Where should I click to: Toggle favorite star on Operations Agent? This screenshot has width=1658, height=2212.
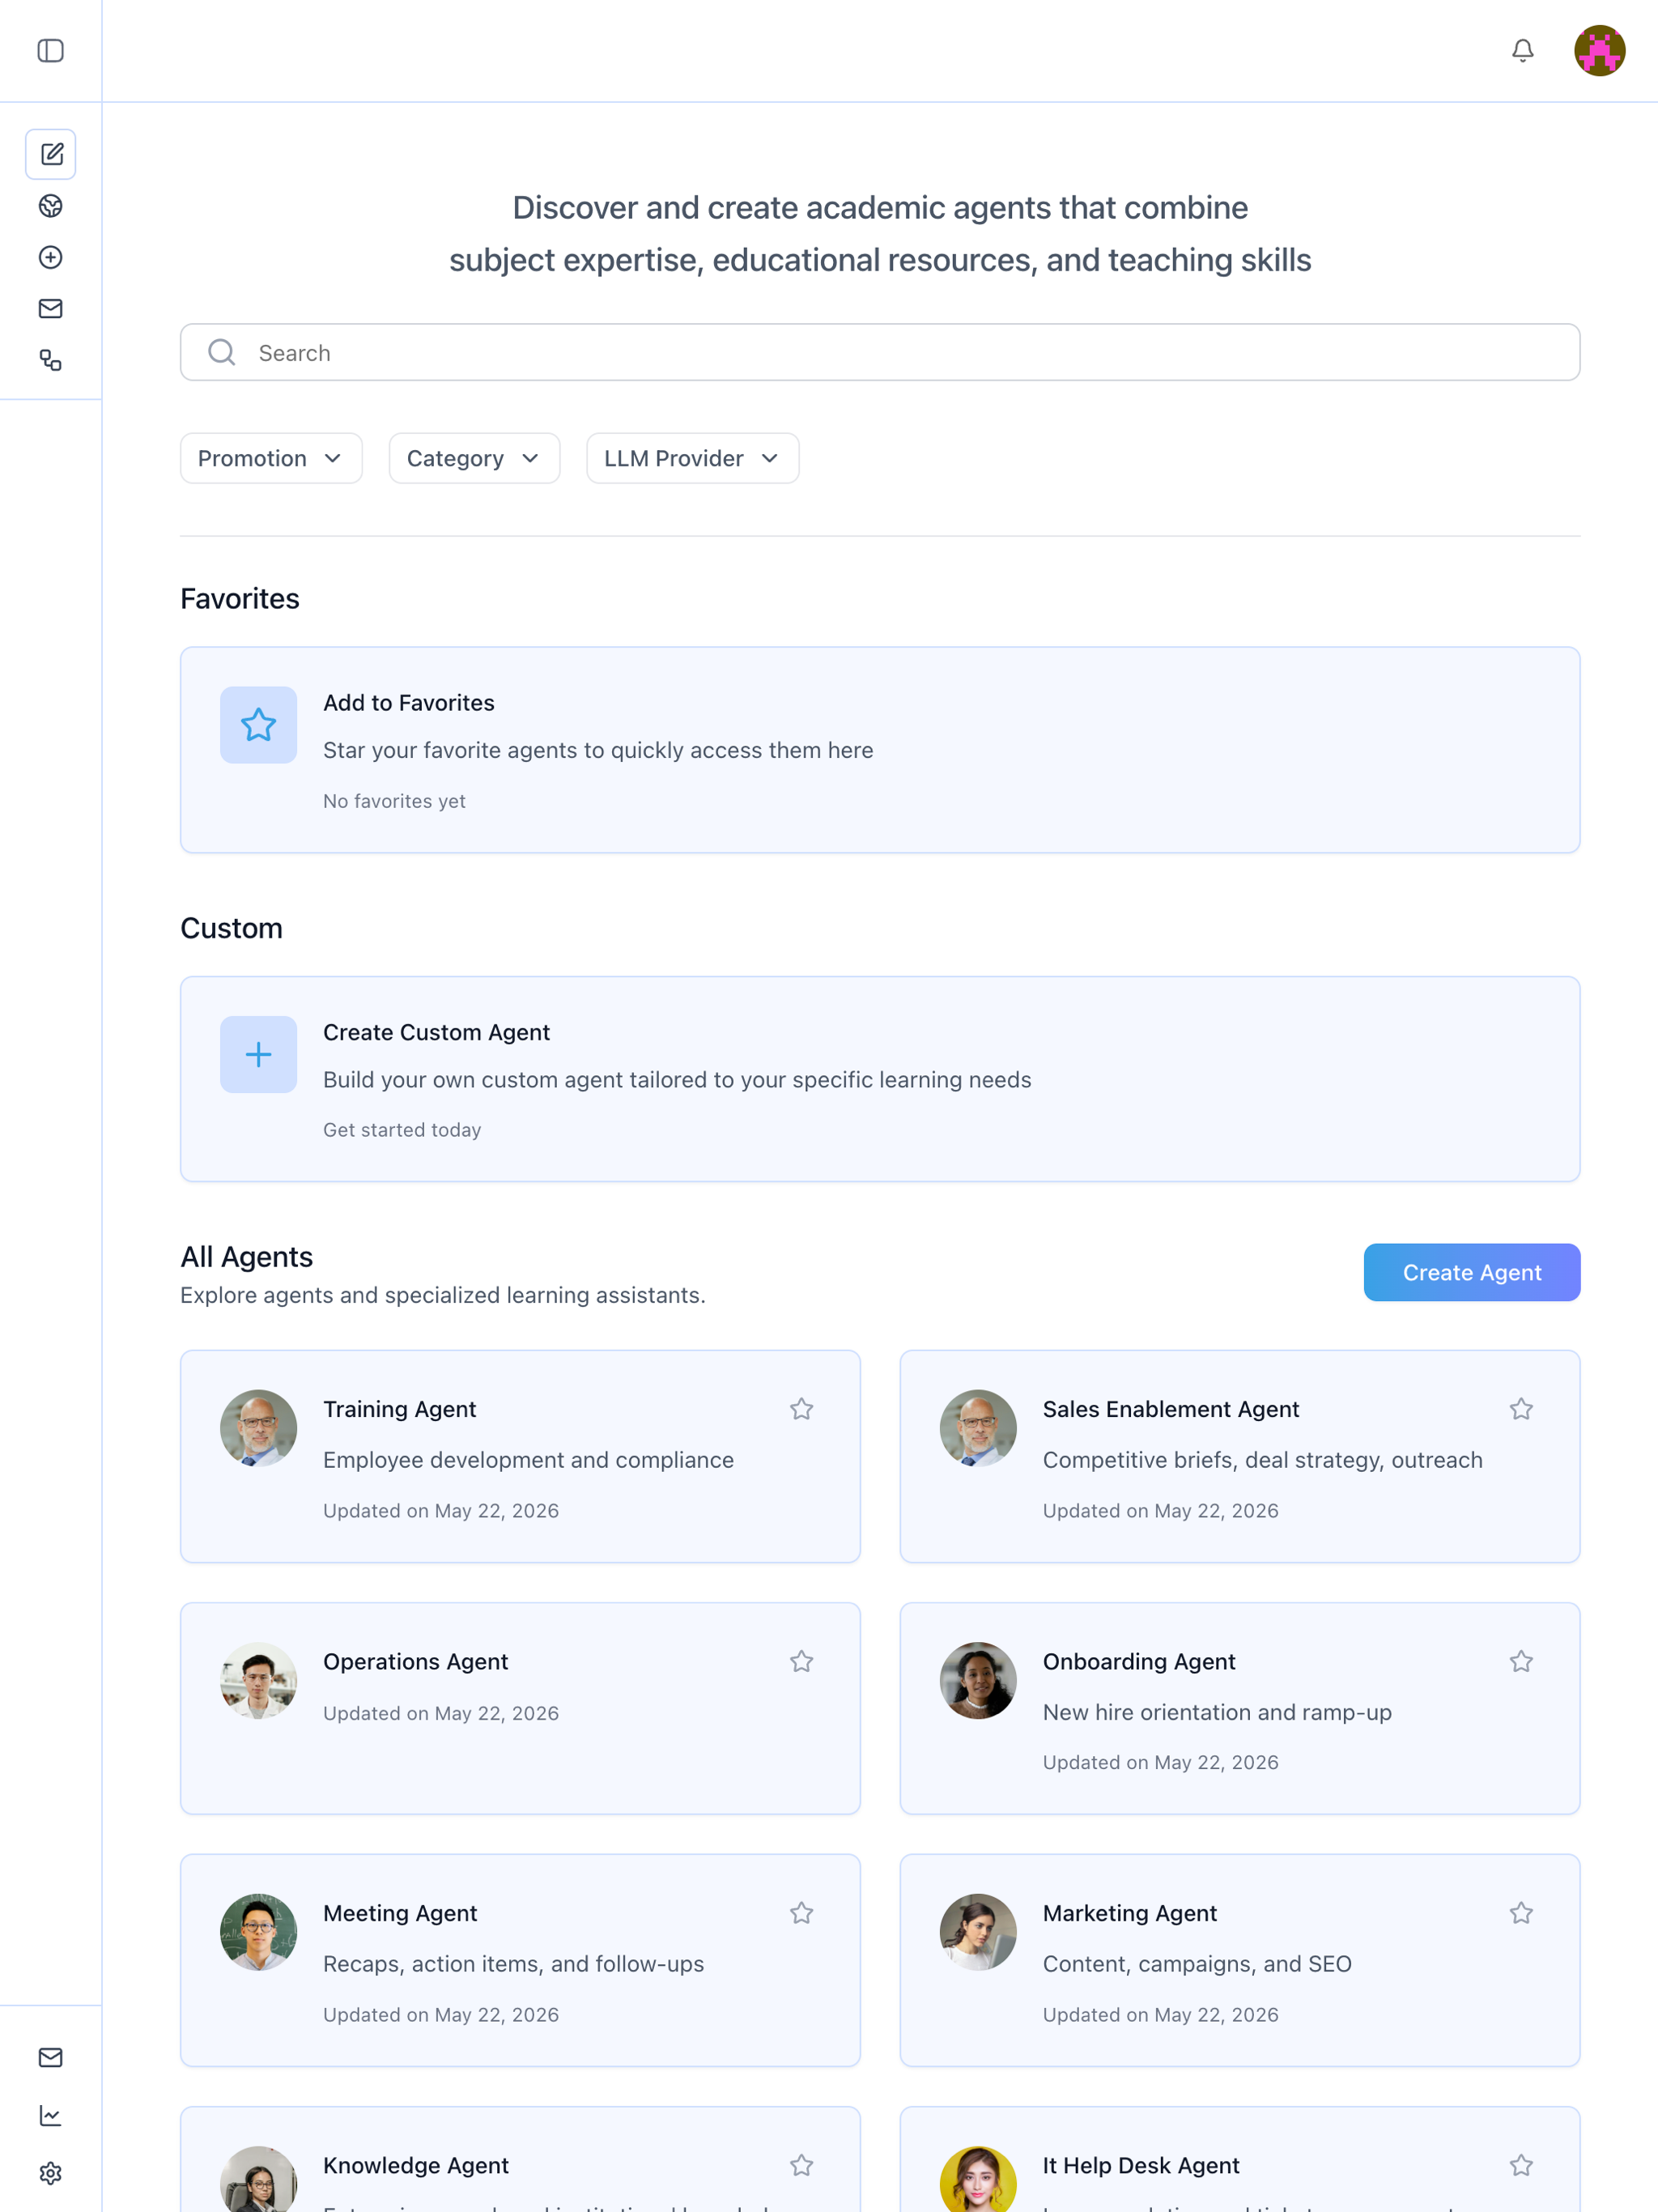pos(801,1661)
